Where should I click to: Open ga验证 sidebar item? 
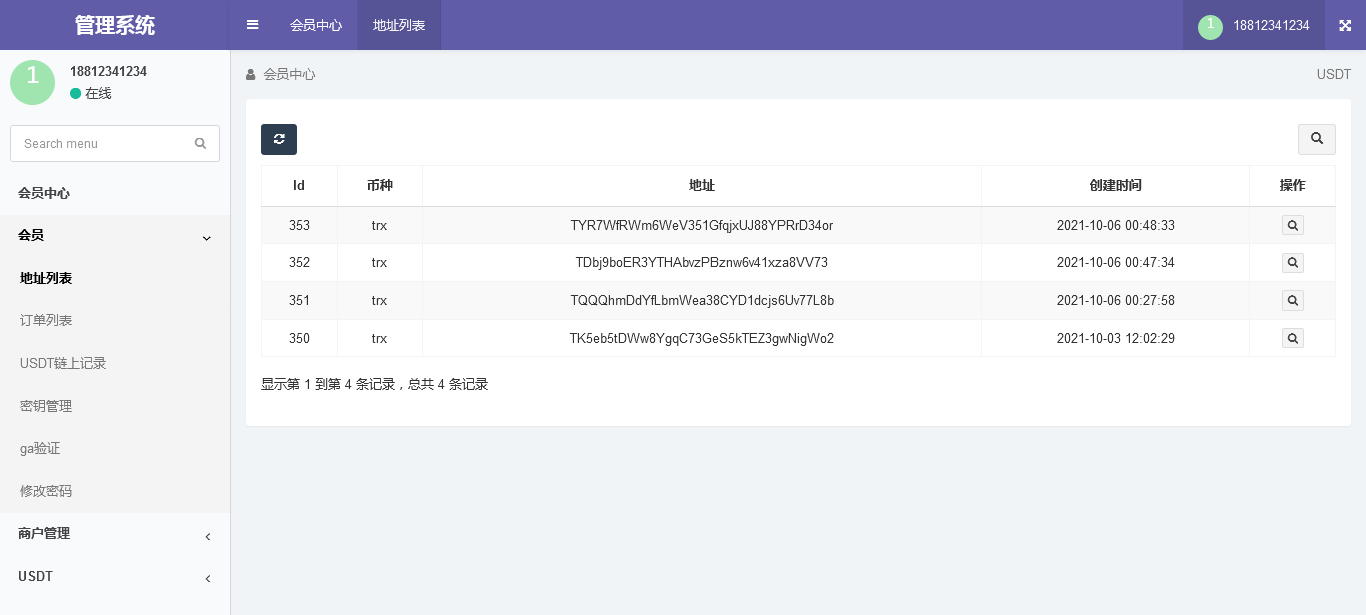(40, 449)
